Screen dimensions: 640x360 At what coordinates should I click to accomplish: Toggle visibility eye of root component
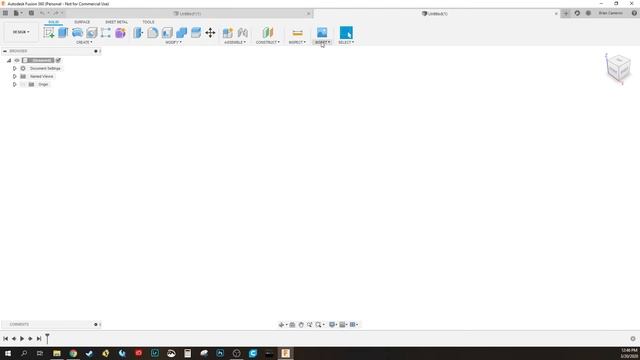[x=17, y=60]
